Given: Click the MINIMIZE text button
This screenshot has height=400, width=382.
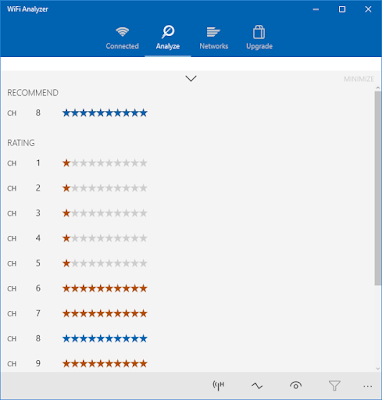Looking at the screenshot, I should (x=359, y=79).
